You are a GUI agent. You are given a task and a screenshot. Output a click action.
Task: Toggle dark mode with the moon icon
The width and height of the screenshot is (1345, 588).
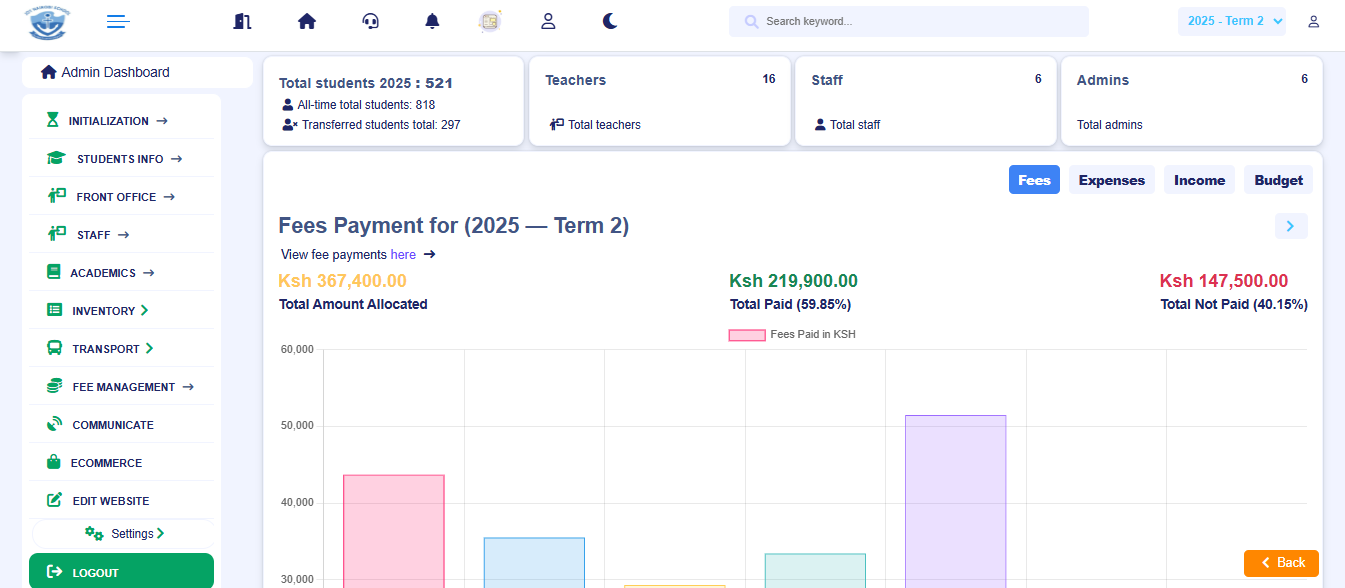[610, 21]
